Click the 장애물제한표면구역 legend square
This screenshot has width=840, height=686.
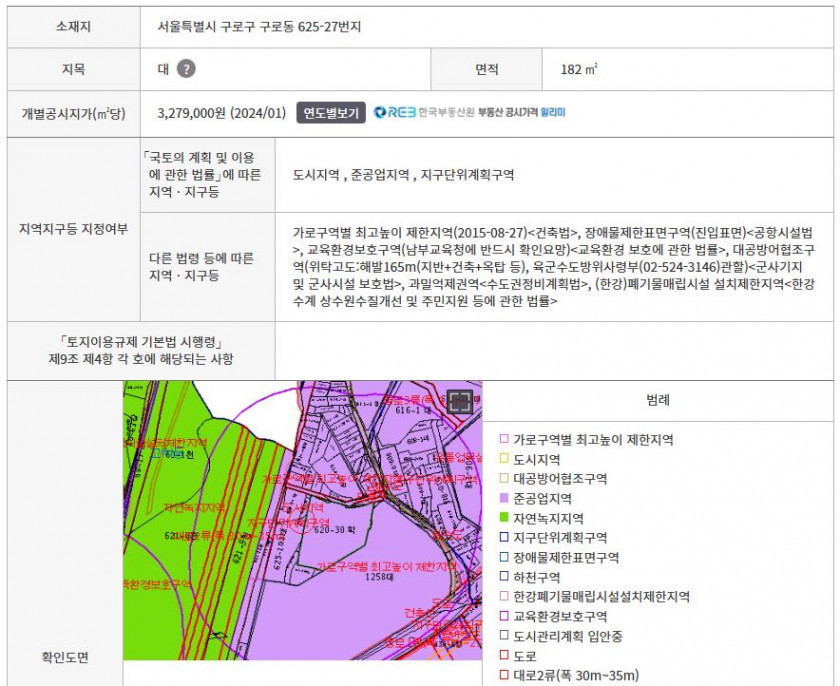[x=504, y=557]
